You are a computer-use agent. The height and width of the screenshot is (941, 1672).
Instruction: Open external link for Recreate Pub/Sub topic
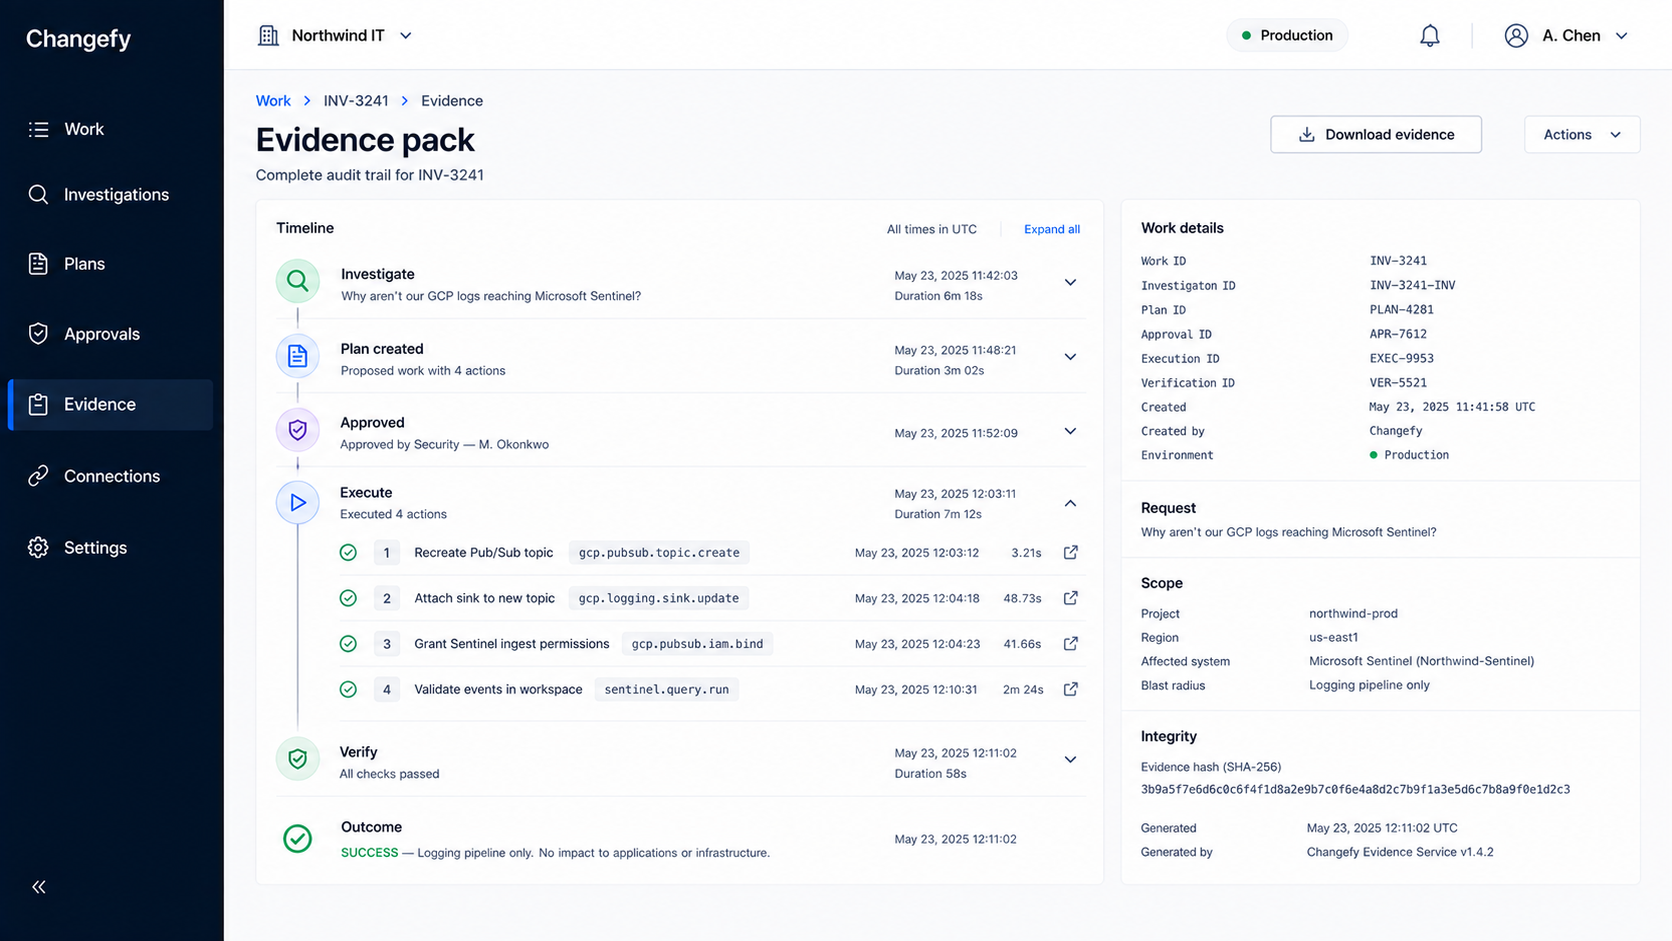tap(1070, 552)
